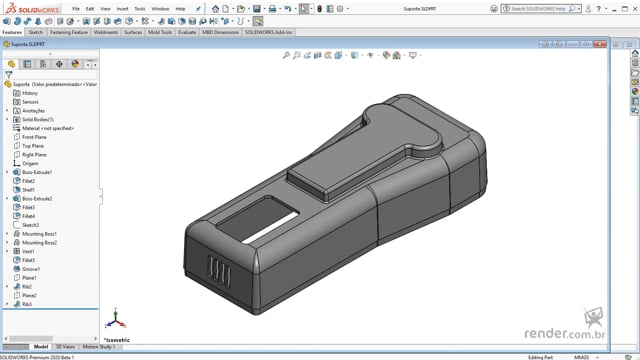Image resolution: width=640 pixels, height=360 pixels.
Task: Open the Insert menu
Action: click(x=122, y=9)
